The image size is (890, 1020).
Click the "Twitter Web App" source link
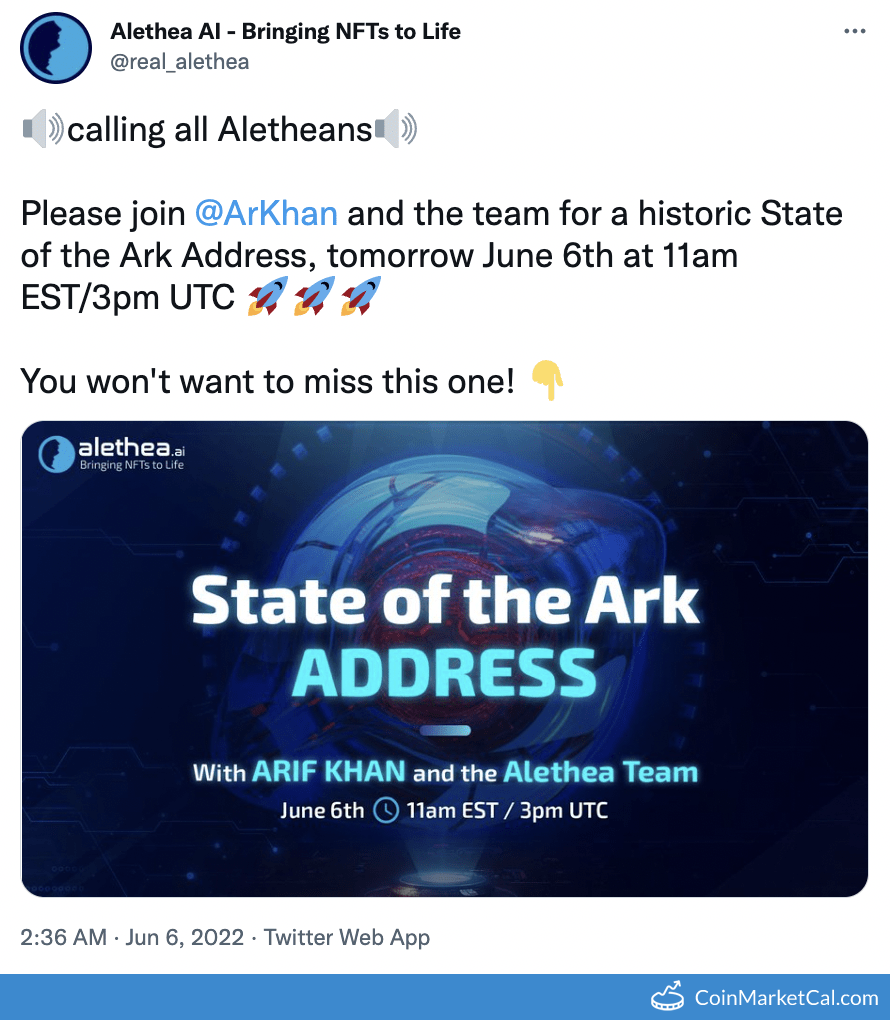346,937
